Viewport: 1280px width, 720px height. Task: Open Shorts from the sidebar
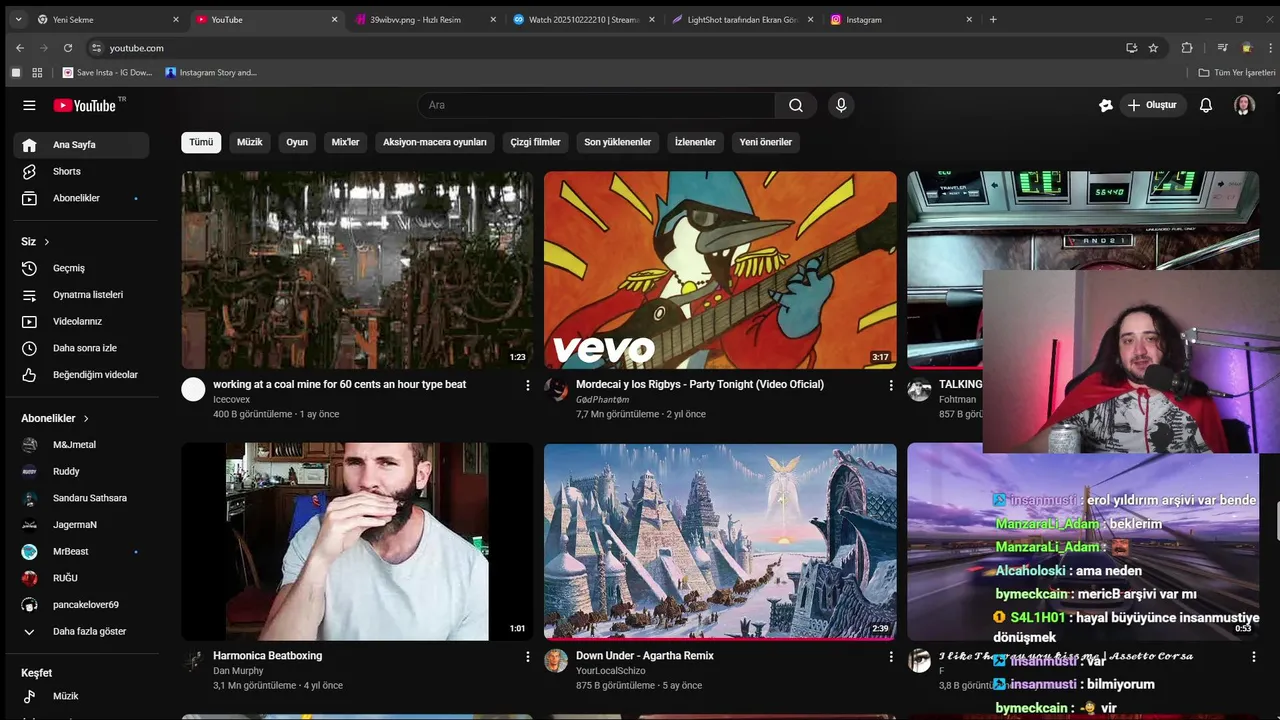(81, 172)
